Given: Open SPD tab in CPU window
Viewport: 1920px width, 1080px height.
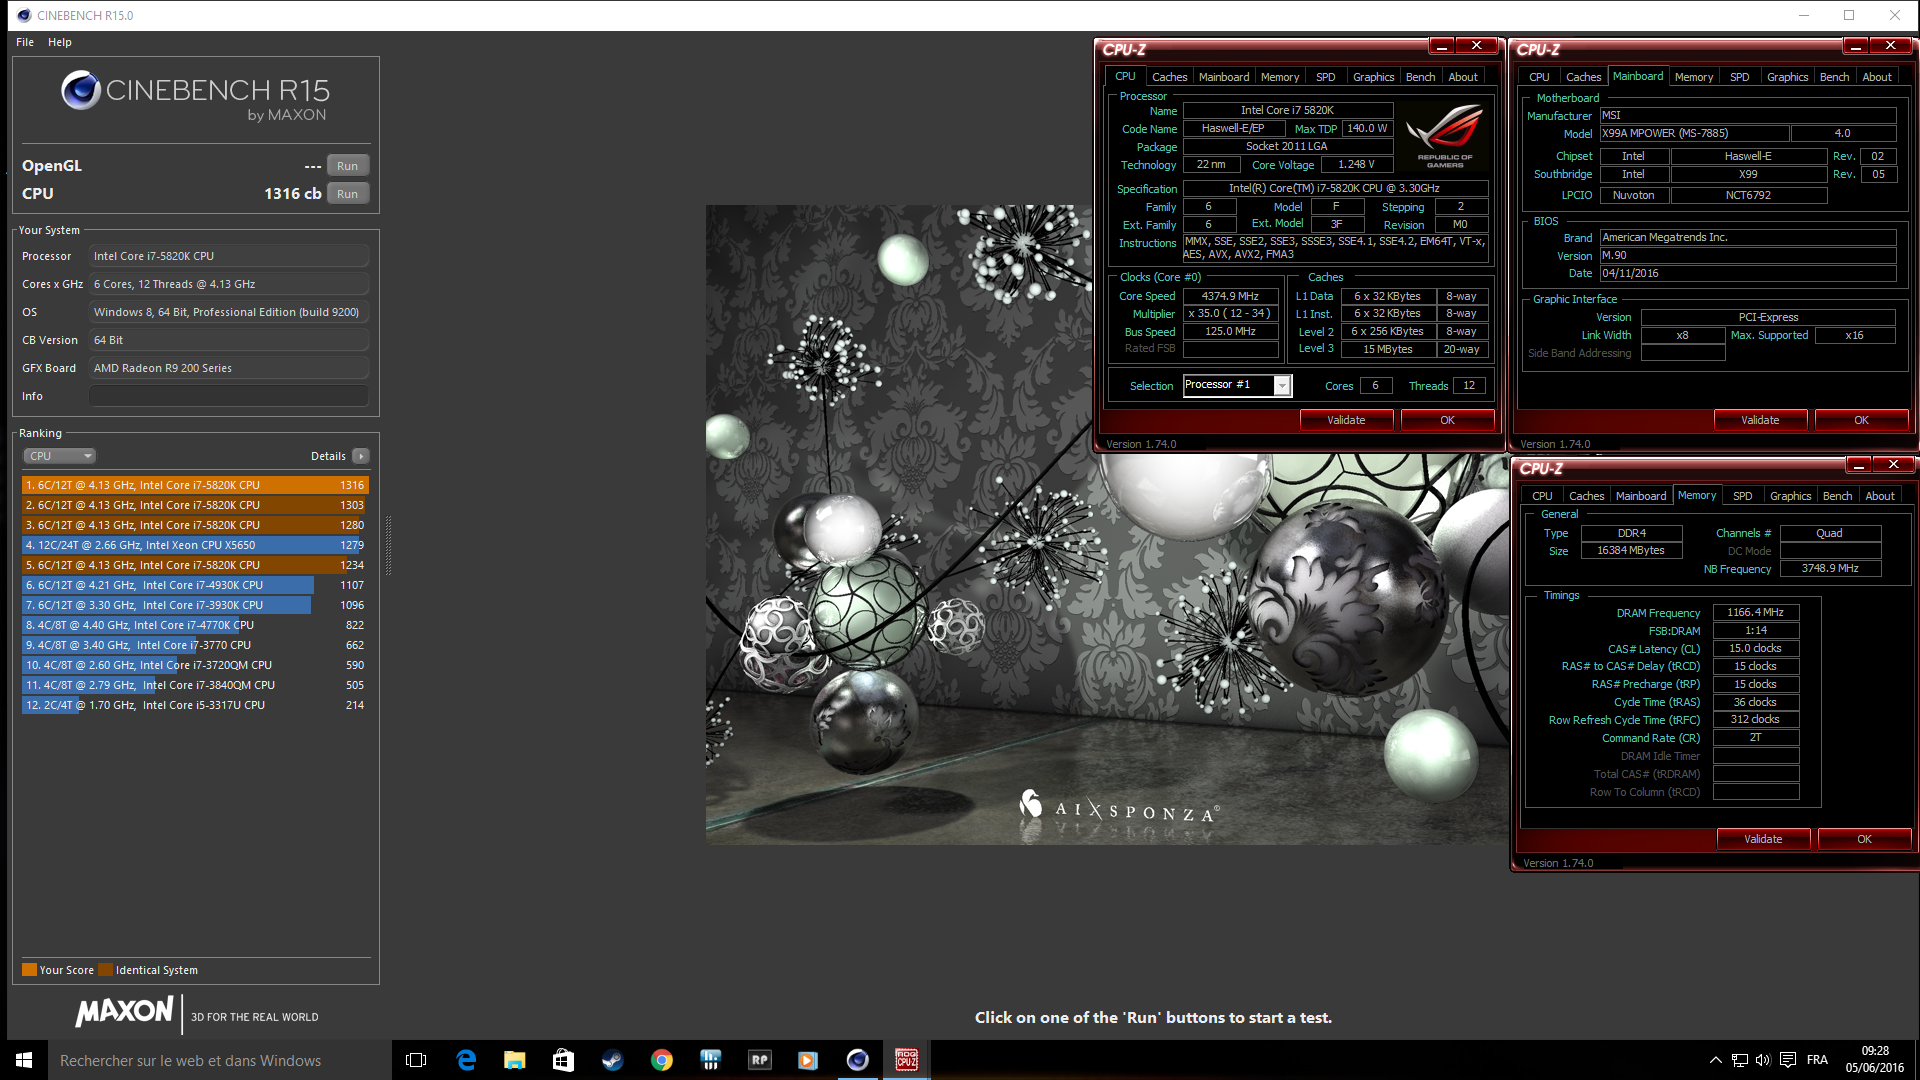Looking at the screenshot, I should click(x=1325, y=77).
